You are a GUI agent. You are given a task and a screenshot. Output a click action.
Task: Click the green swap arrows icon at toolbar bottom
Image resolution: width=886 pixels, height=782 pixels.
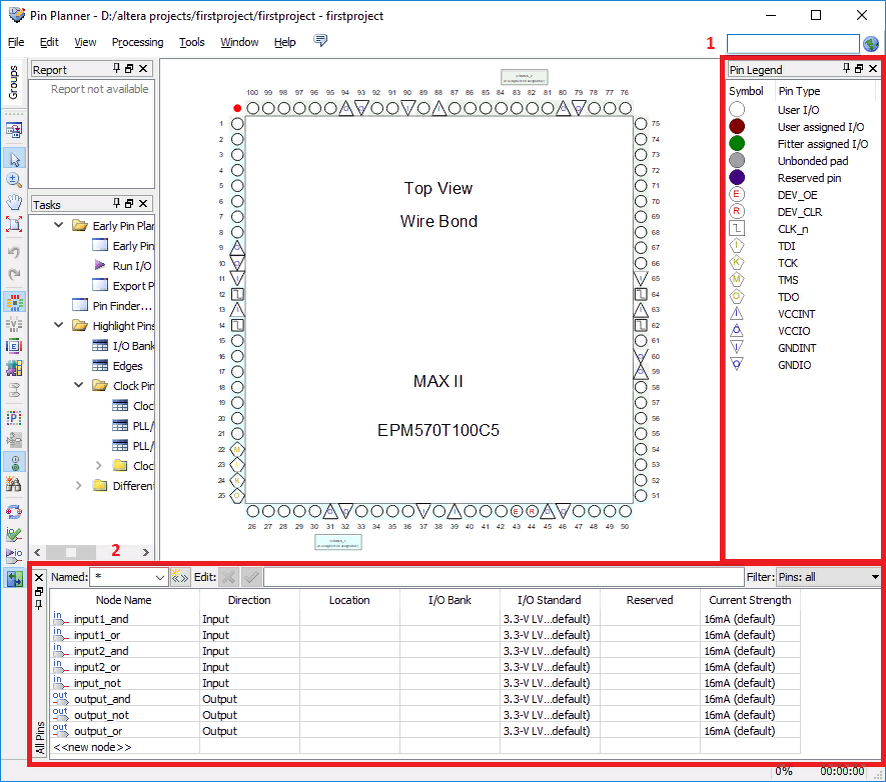(x=14, y=578)
